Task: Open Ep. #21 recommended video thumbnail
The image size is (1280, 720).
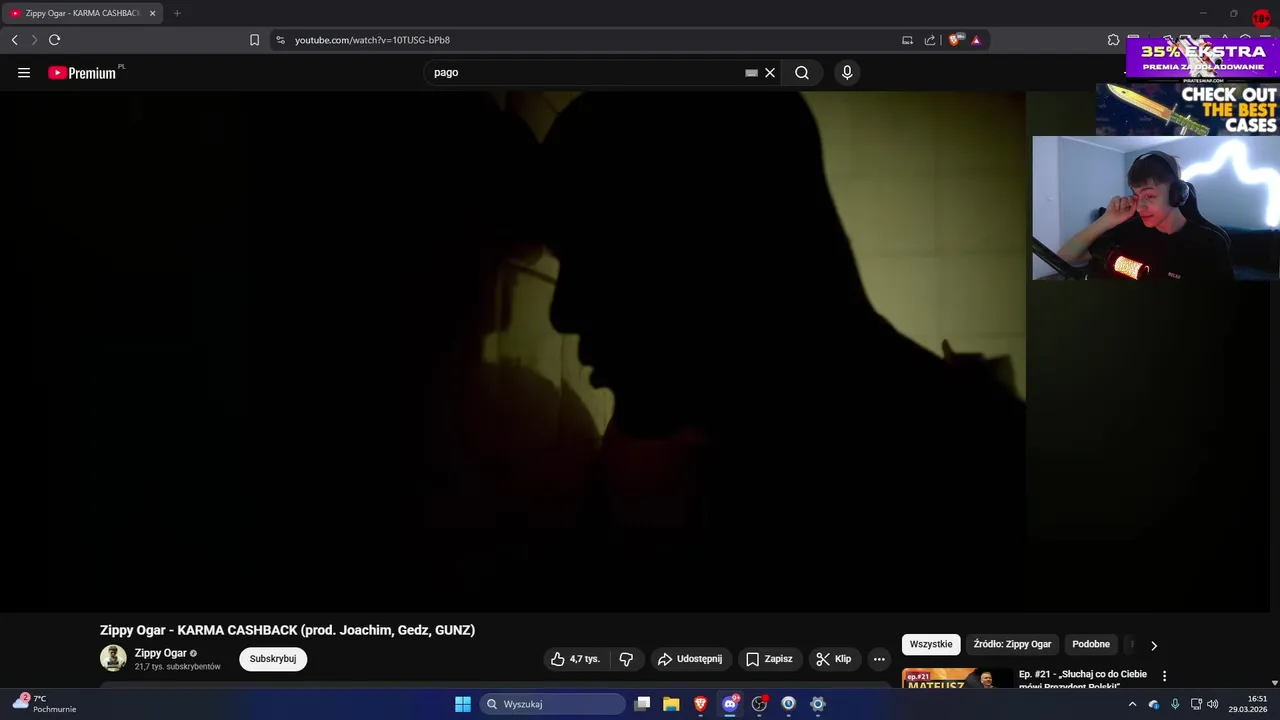Action: 957,679
